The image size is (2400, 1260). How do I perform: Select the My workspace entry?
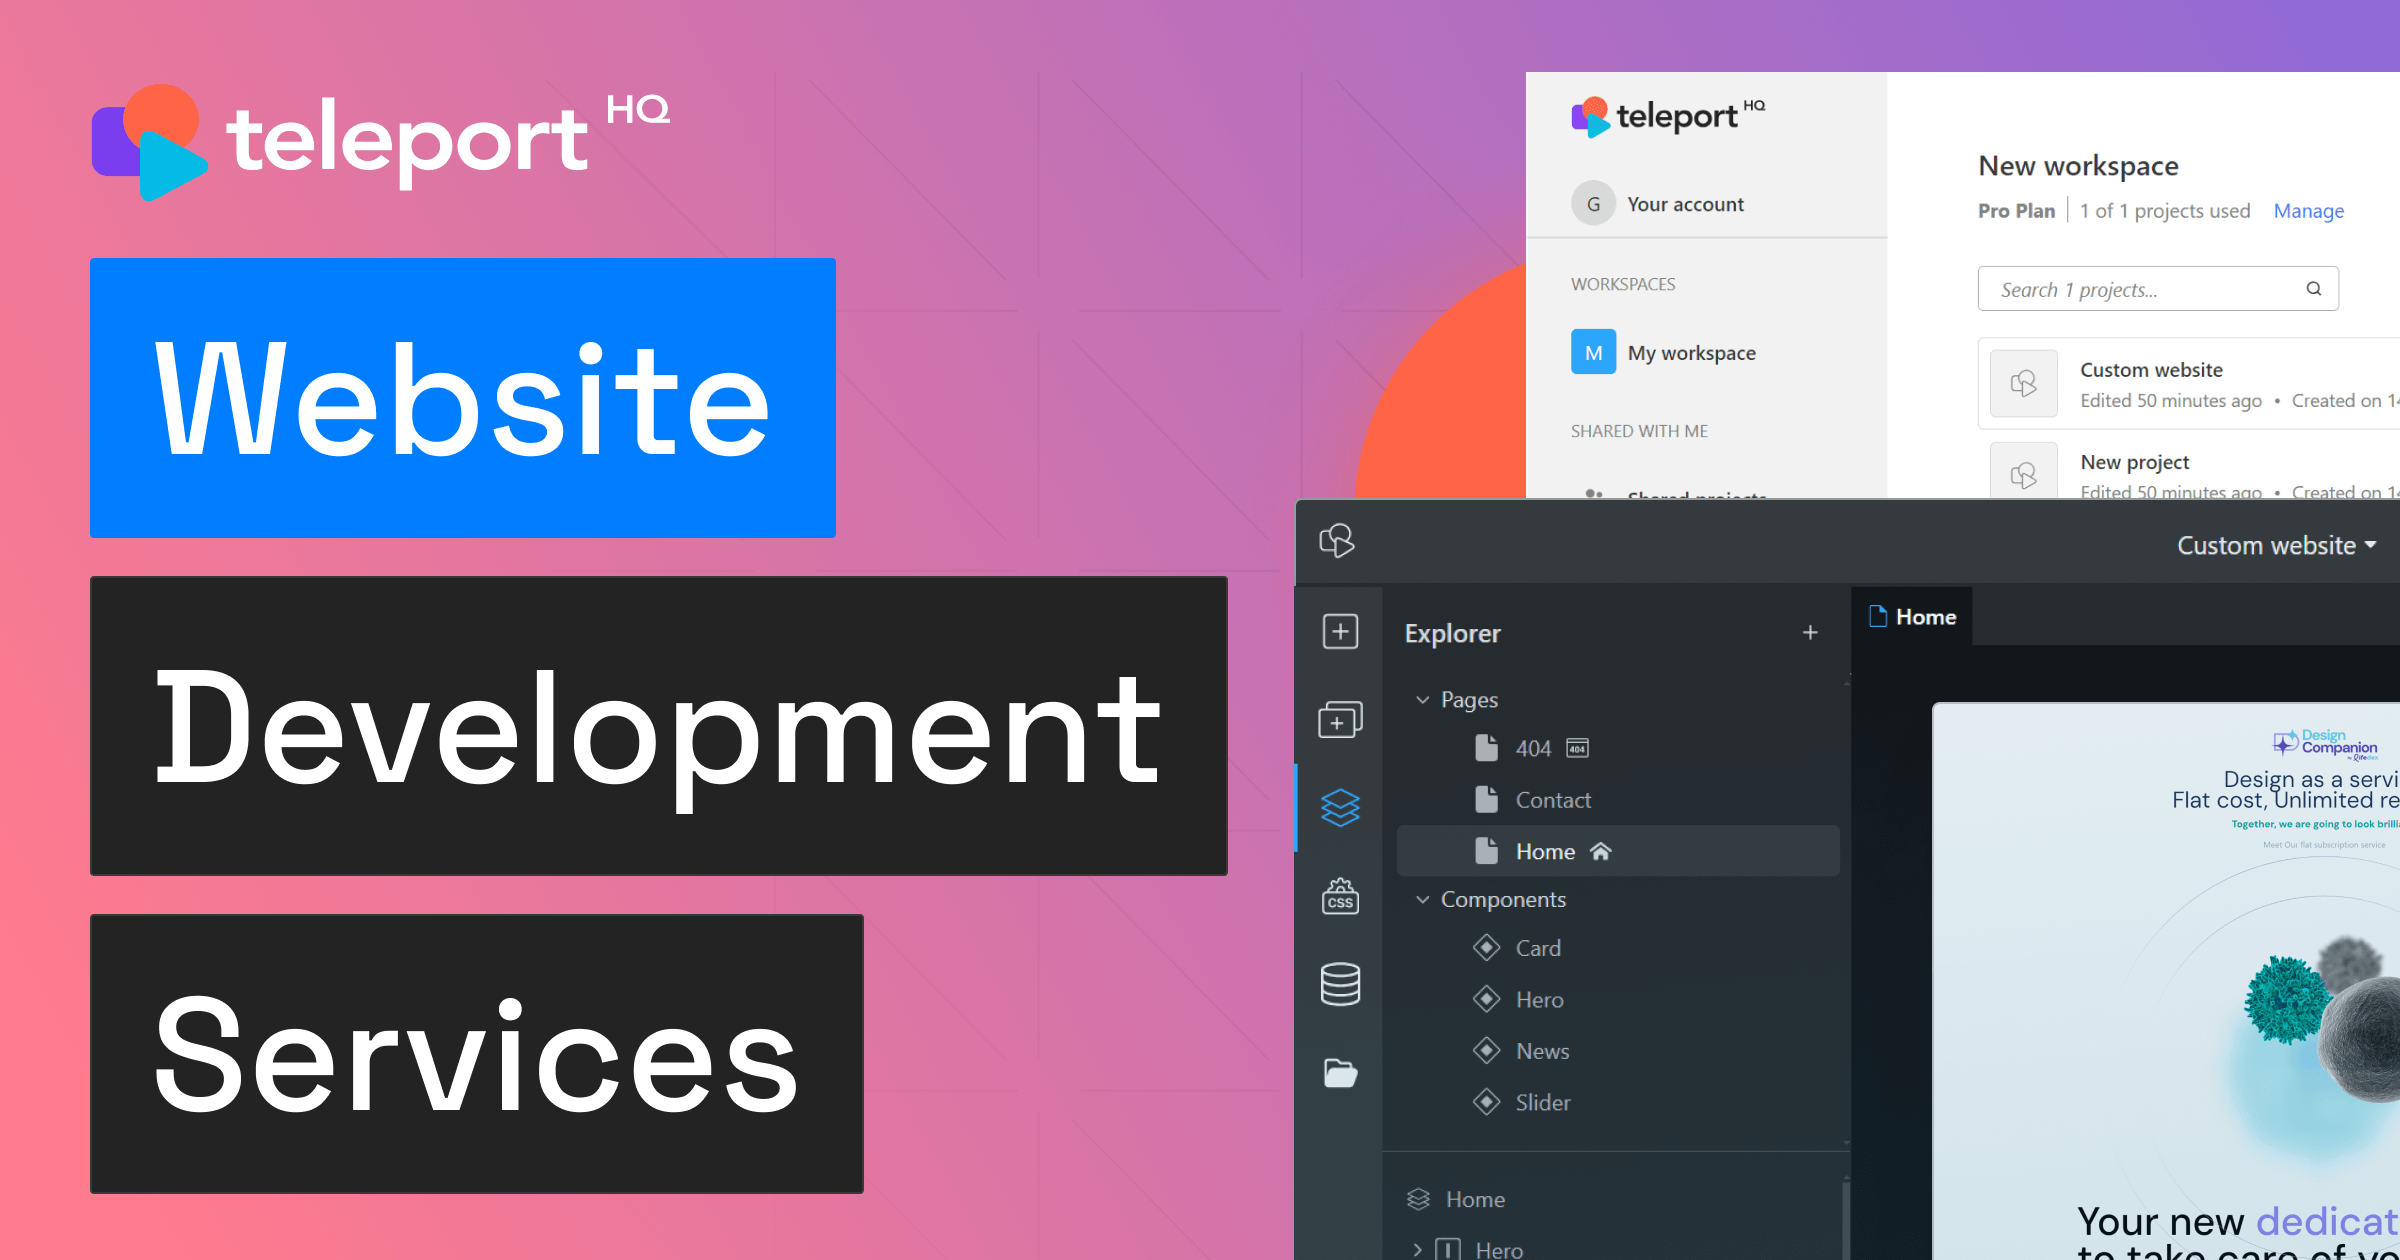pyautogui.click(x=1690, y=352)
